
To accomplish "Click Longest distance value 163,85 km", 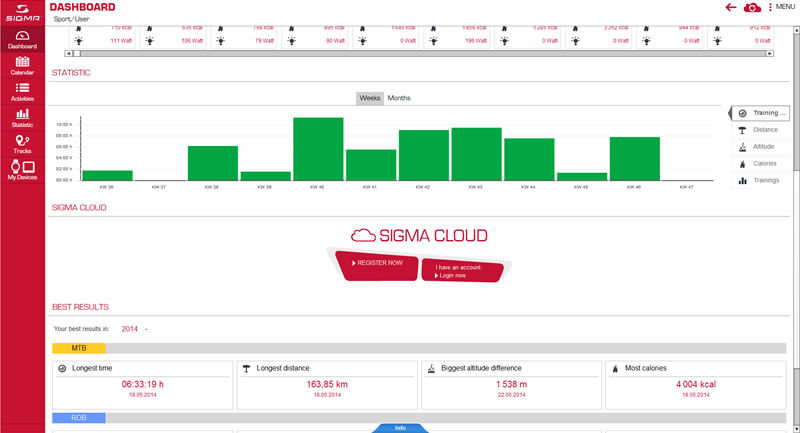I will (327, 384).
